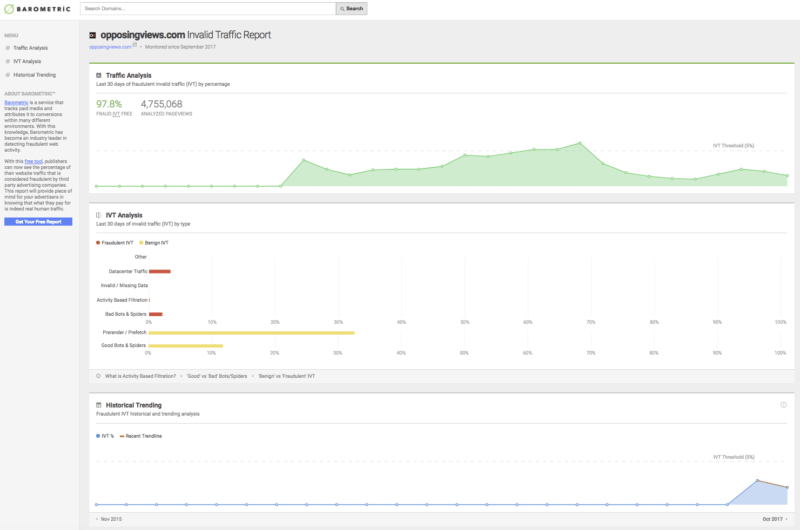Image resolution: width=800 pixels, height=530 pixels.
Task: Follow the Barometric link in the about text
Action: [x=16, y=103]
